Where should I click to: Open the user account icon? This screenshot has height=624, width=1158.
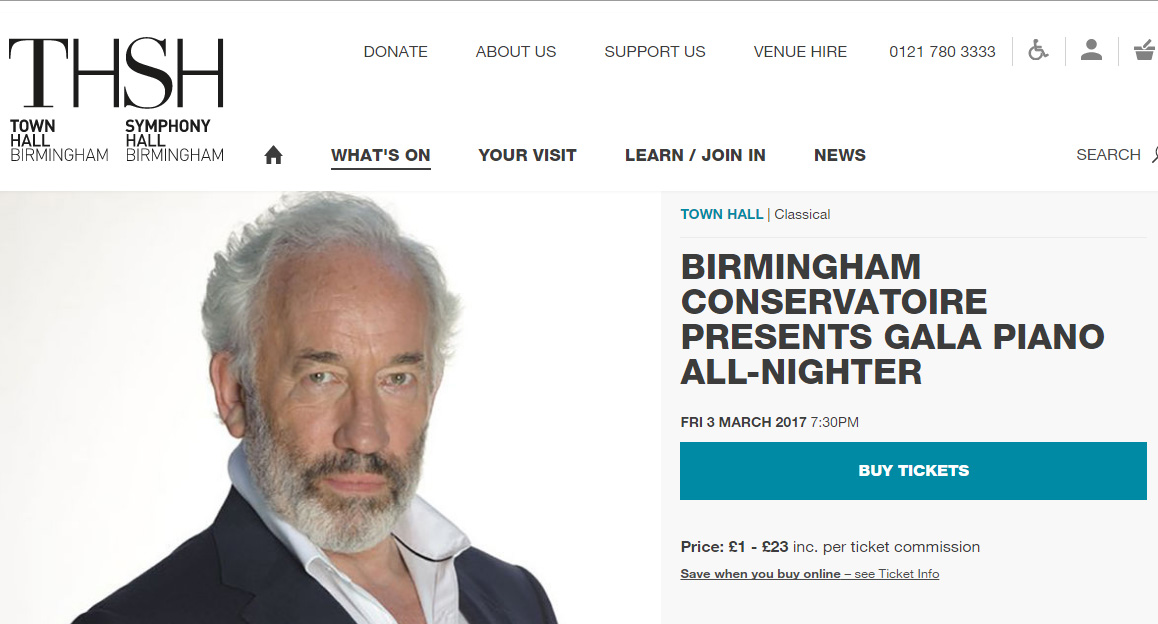pyautogui.click(x=1091, y=50)
